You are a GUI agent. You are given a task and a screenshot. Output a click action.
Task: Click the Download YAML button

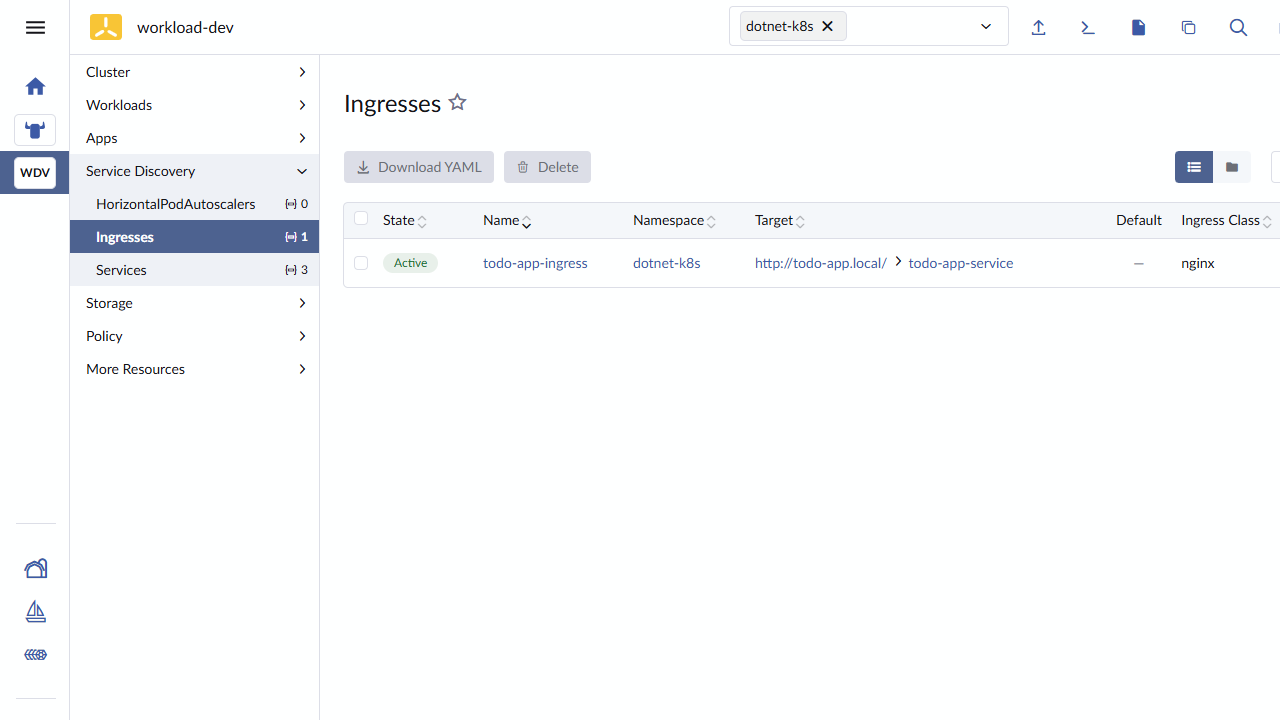point(419,167)
